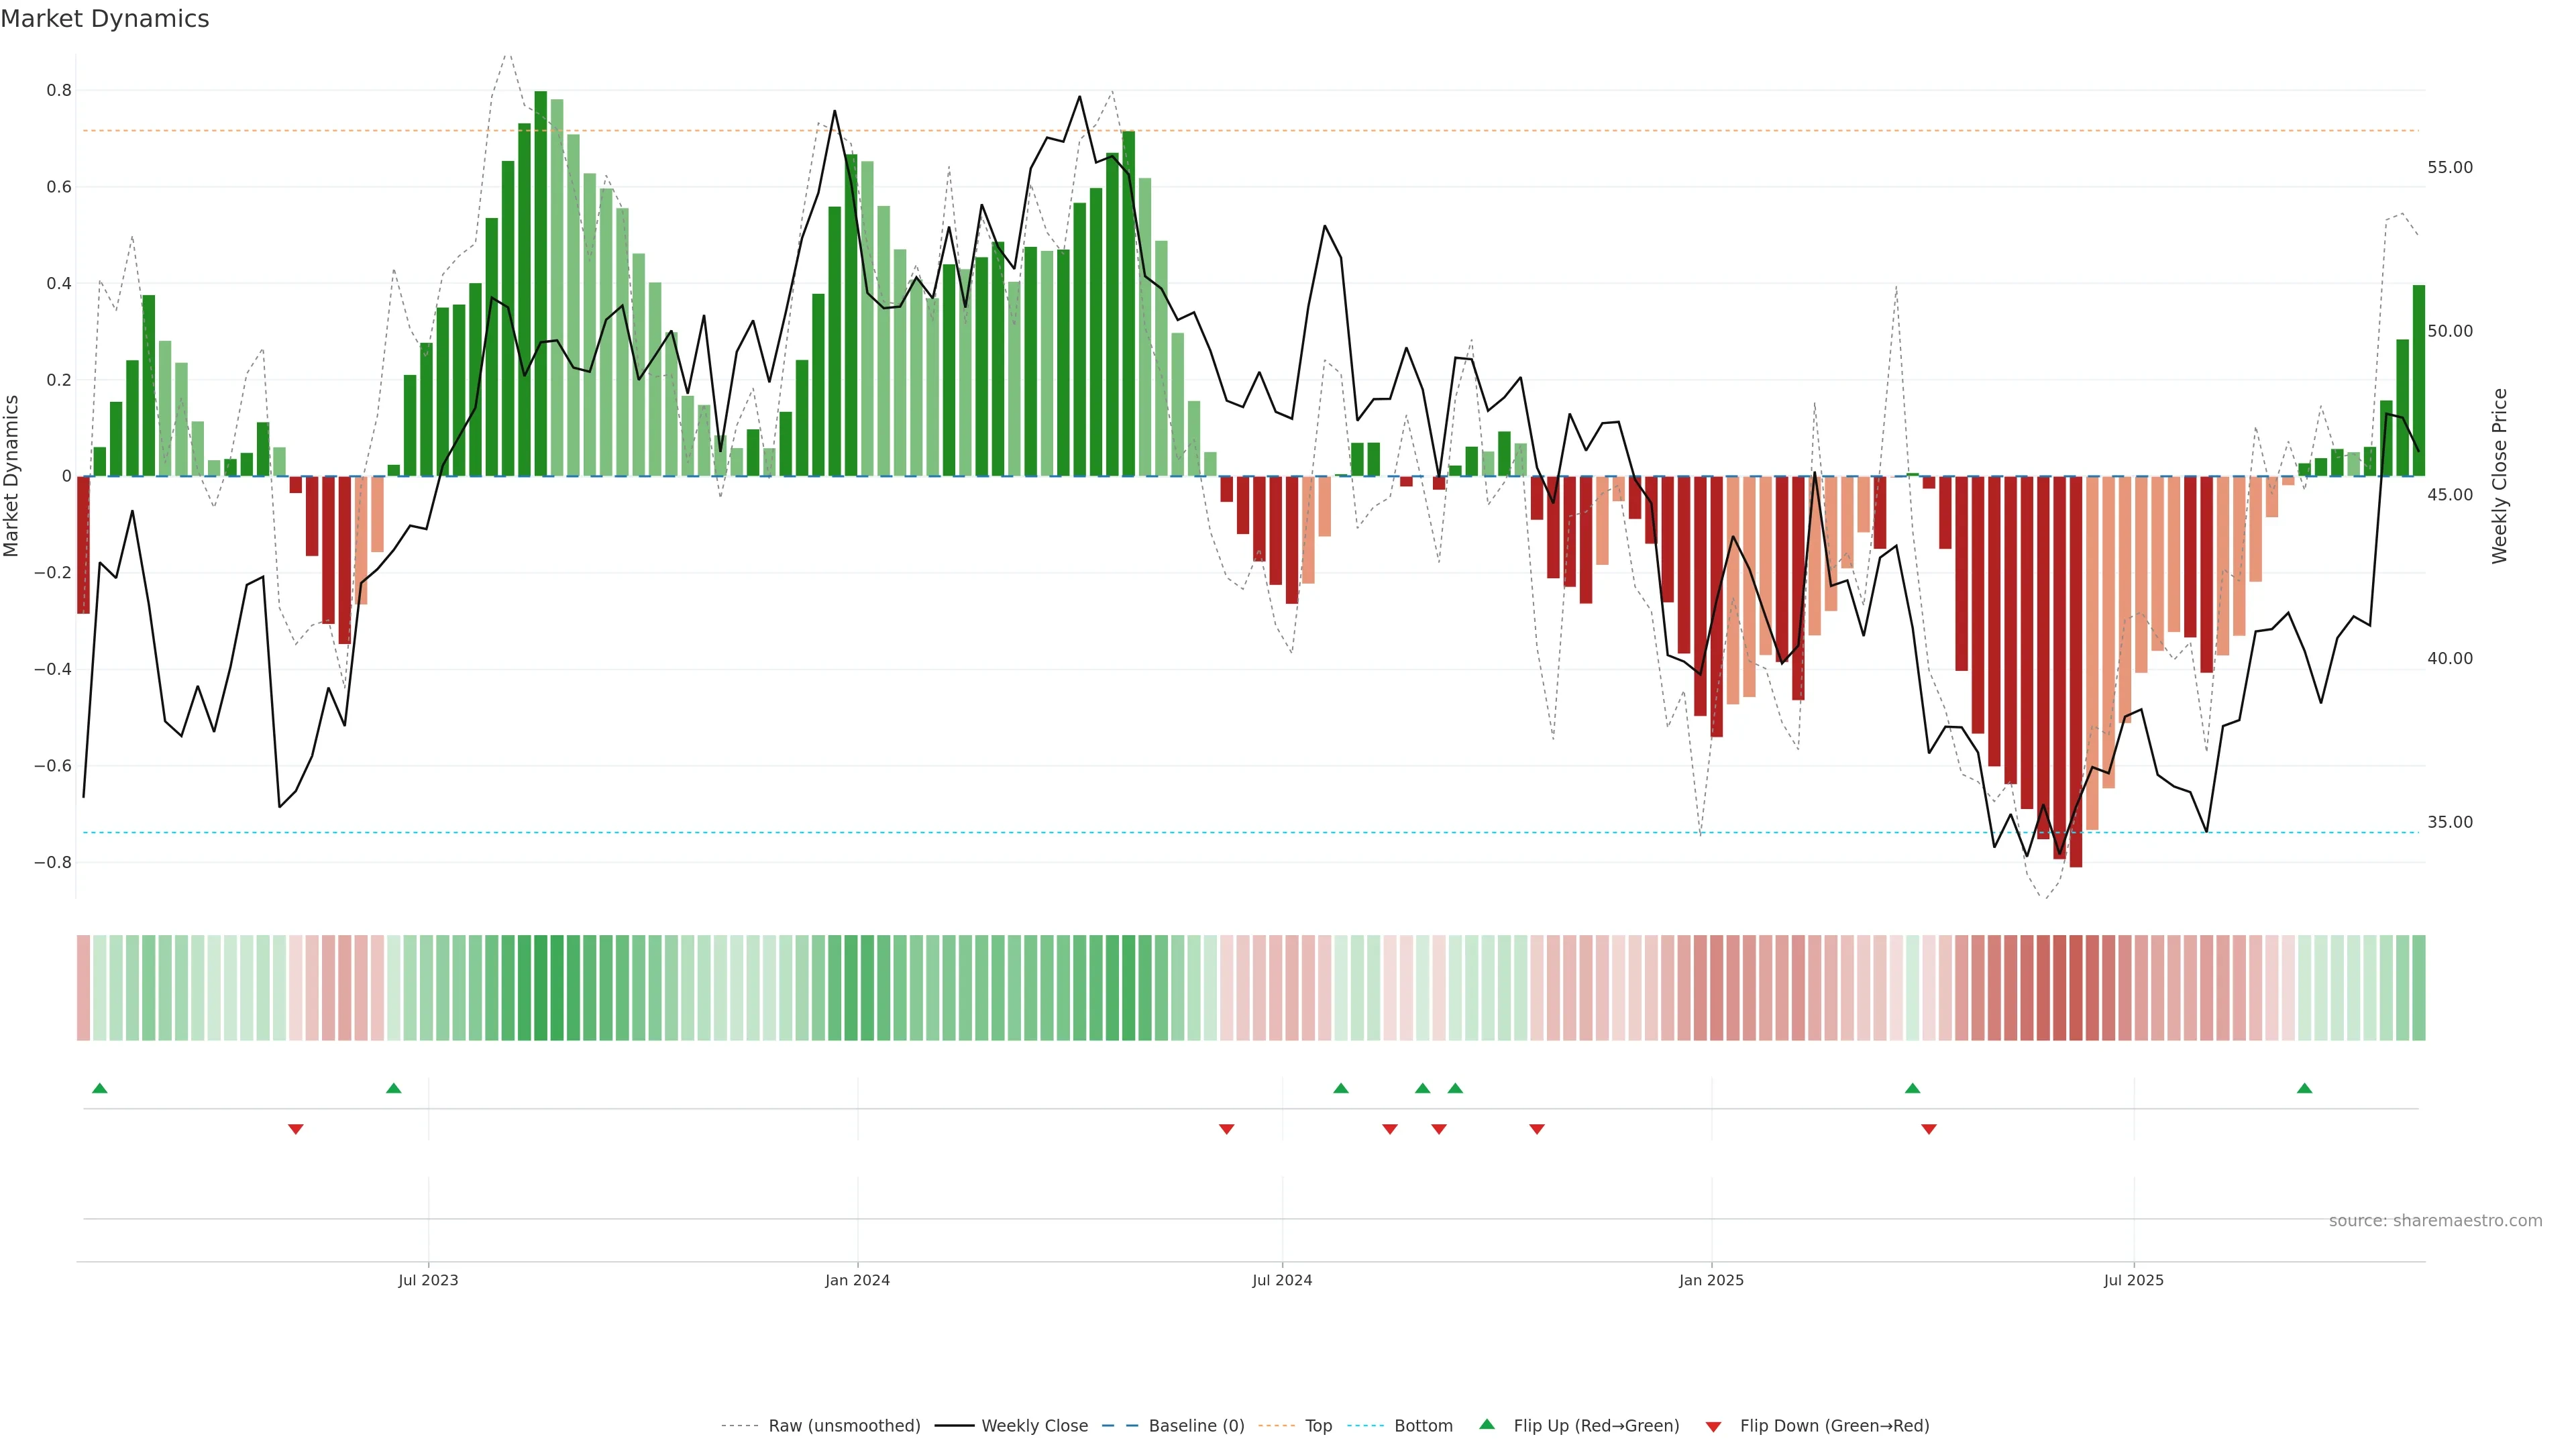Click the Jan 2024 x-axis label
This screenshot has width=2576, height=1449.
[x=857, y=1280]
